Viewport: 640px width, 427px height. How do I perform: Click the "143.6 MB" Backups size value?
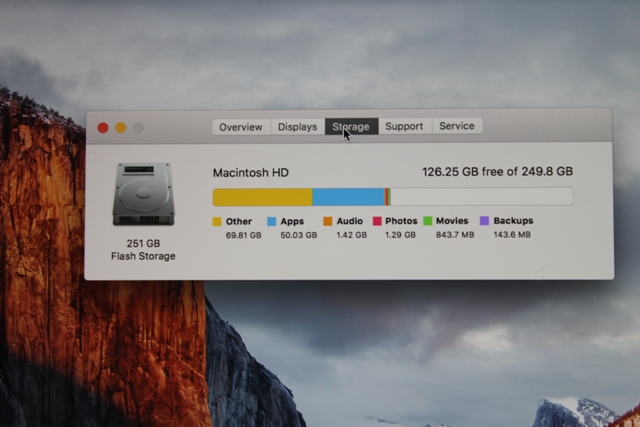click(512, 234)
